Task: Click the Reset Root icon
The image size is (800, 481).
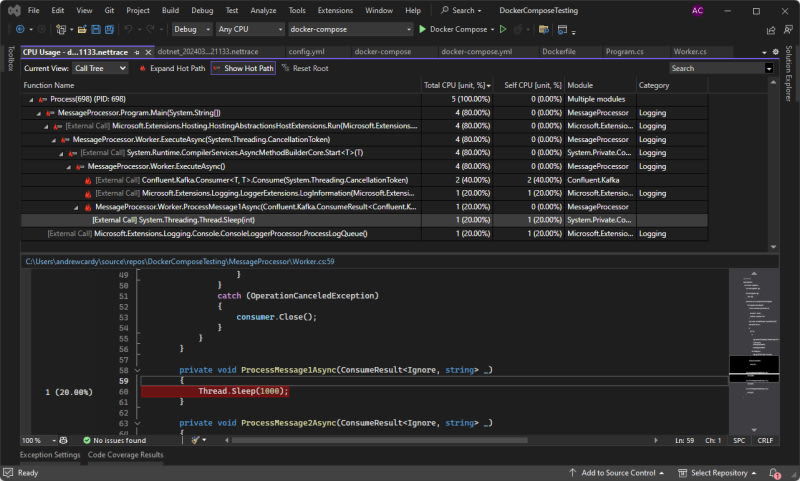Action: point(285,68)
